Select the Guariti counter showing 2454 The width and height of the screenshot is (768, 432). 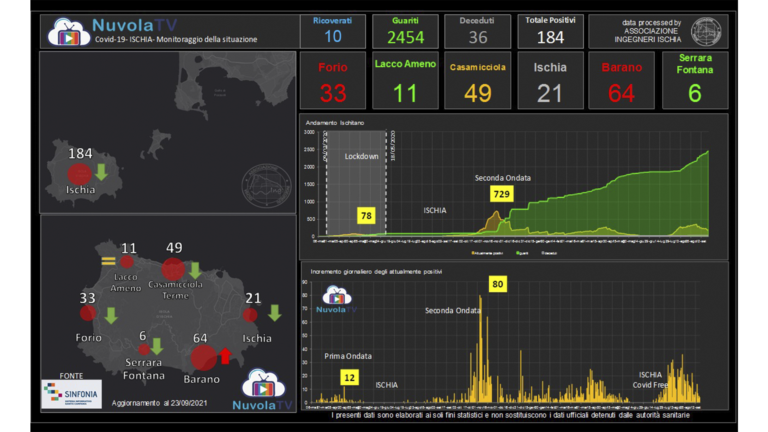pos(406,31)
